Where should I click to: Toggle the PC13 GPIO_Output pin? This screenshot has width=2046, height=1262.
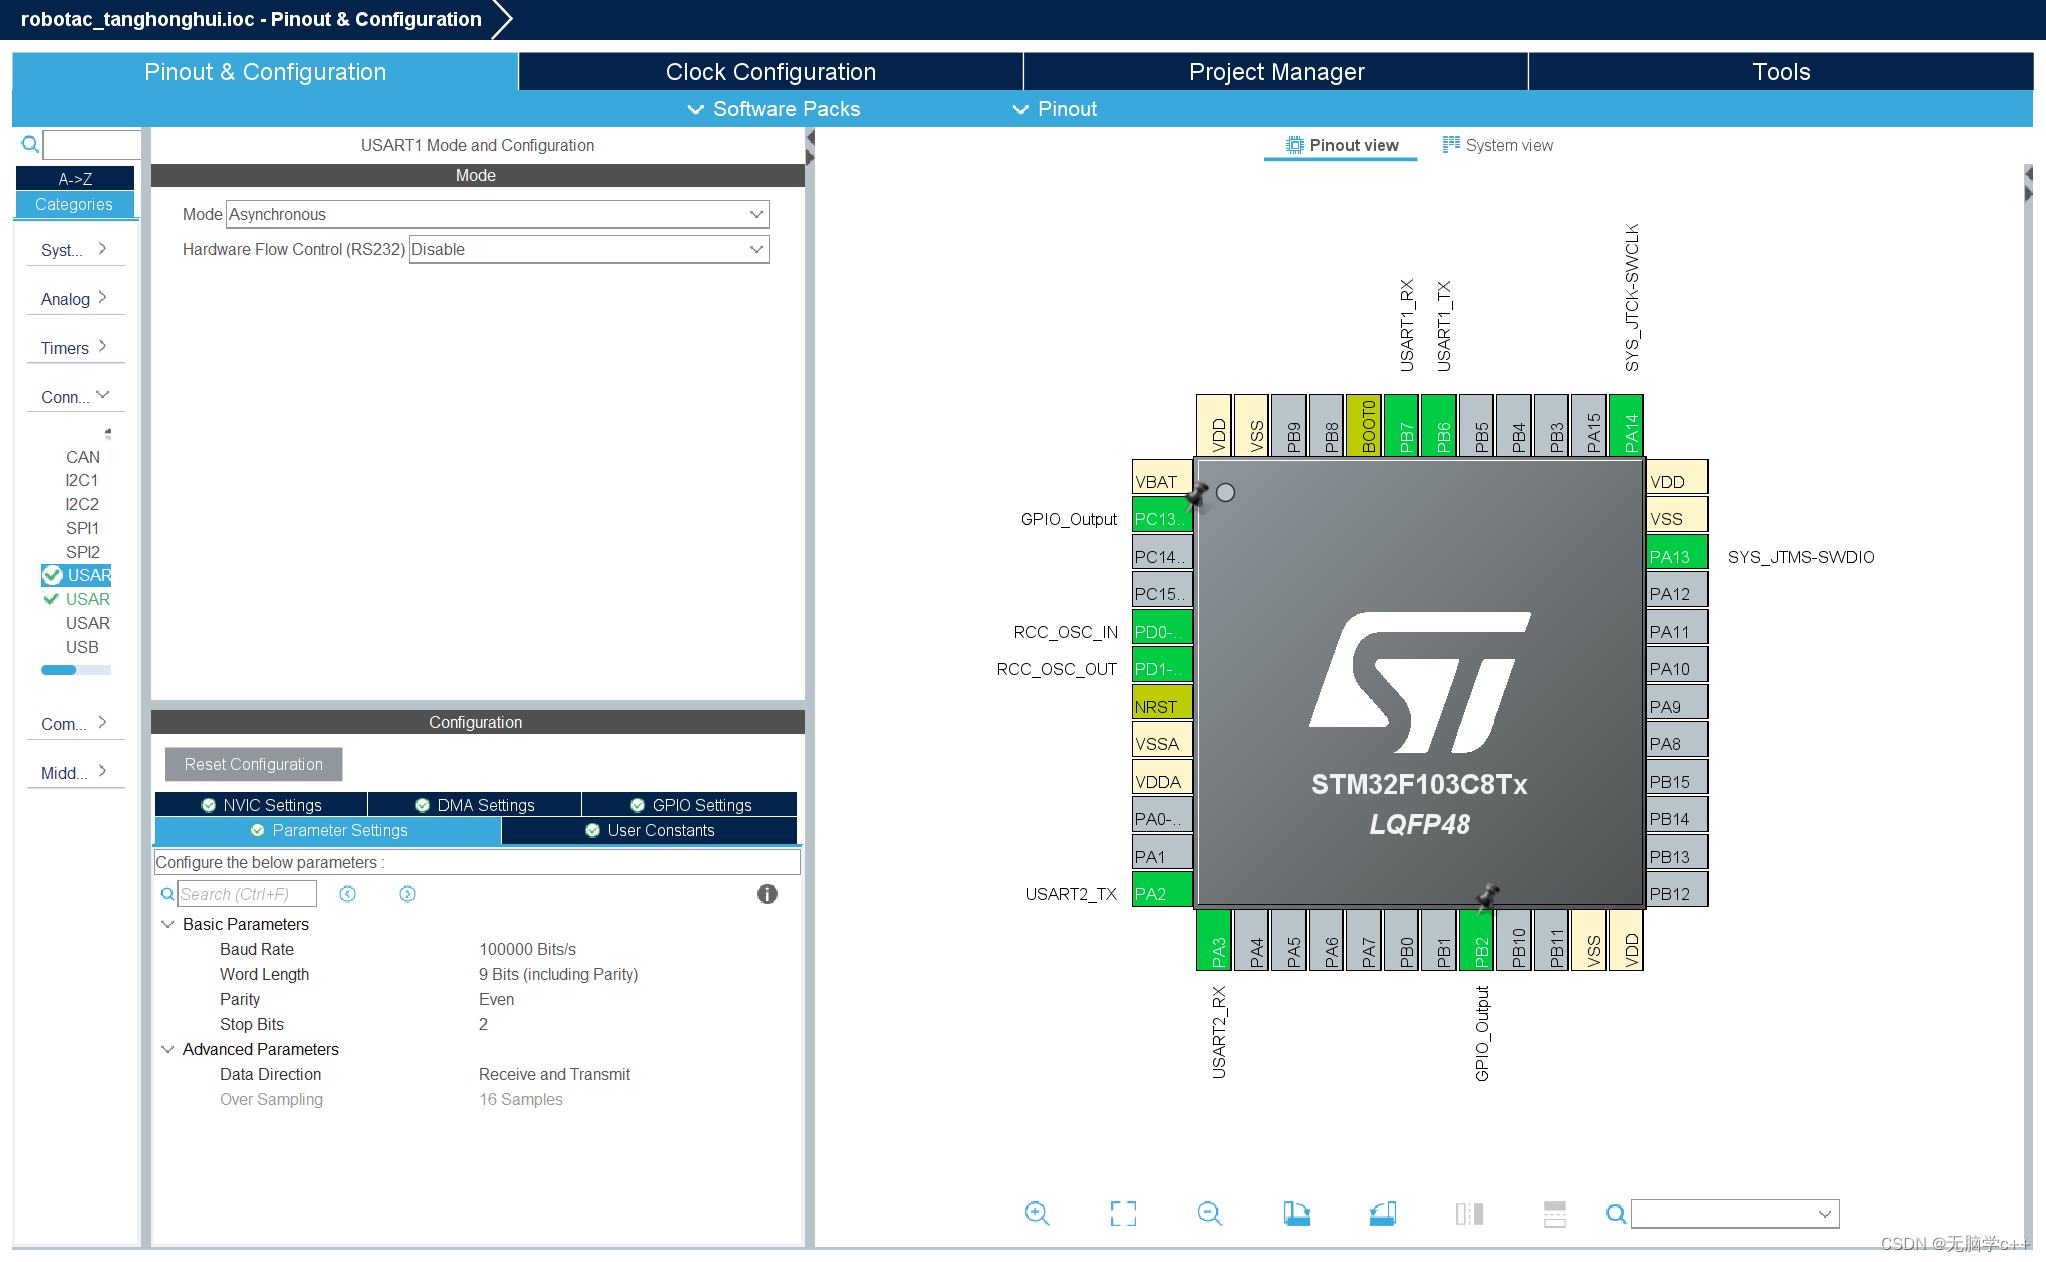click(x=1160, y=519)
